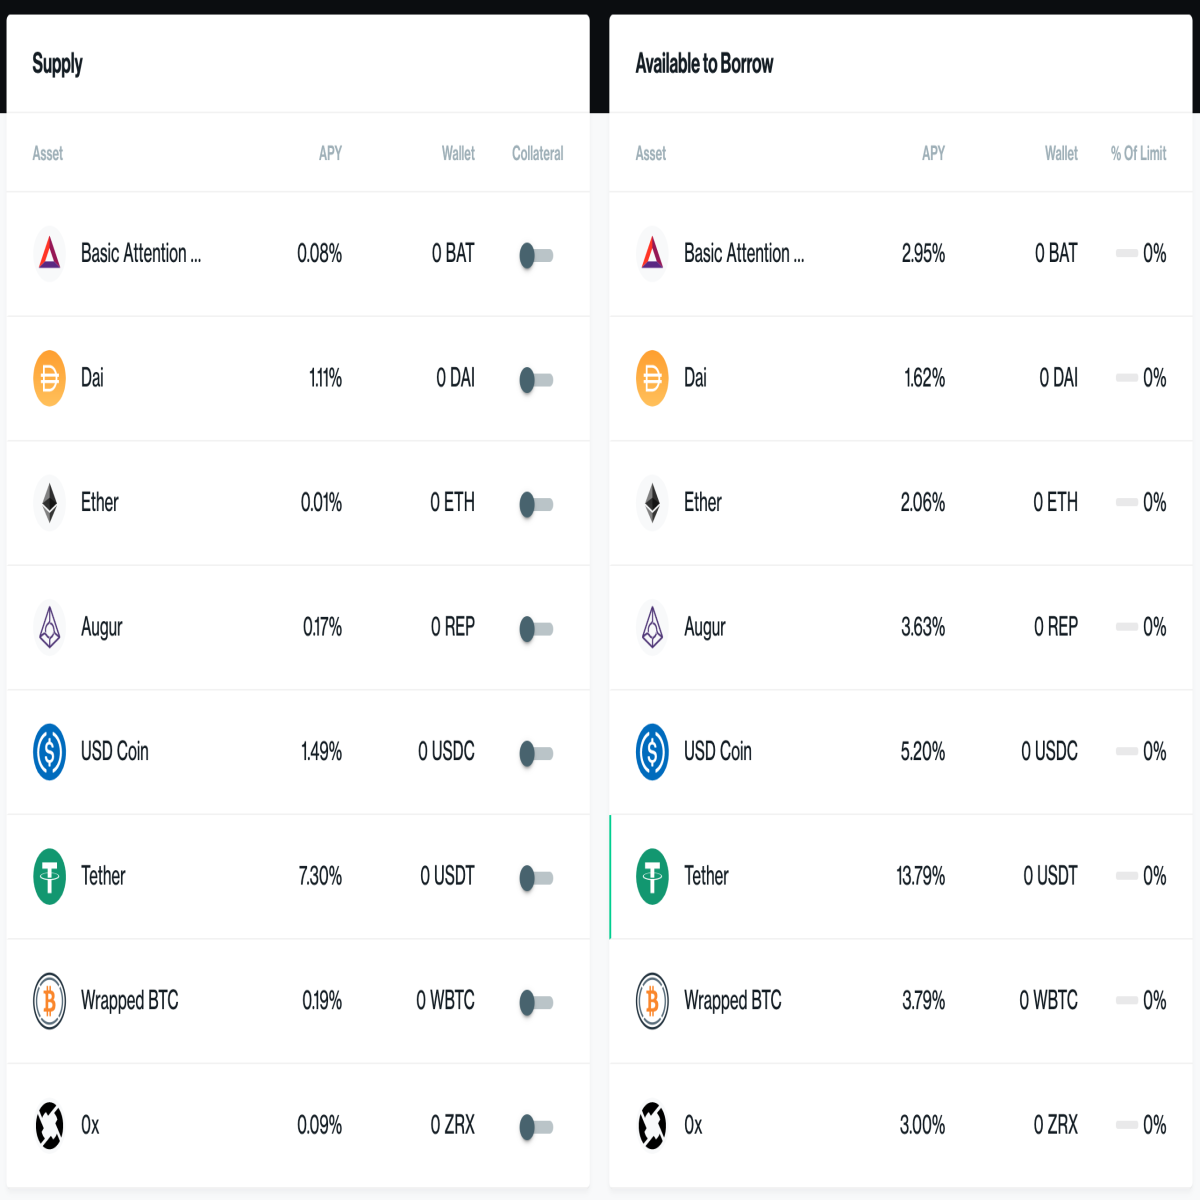This screenshot has height=1200, width=1200.
Task: Click the Dai icon in Supply list
Action: [49, 378]
